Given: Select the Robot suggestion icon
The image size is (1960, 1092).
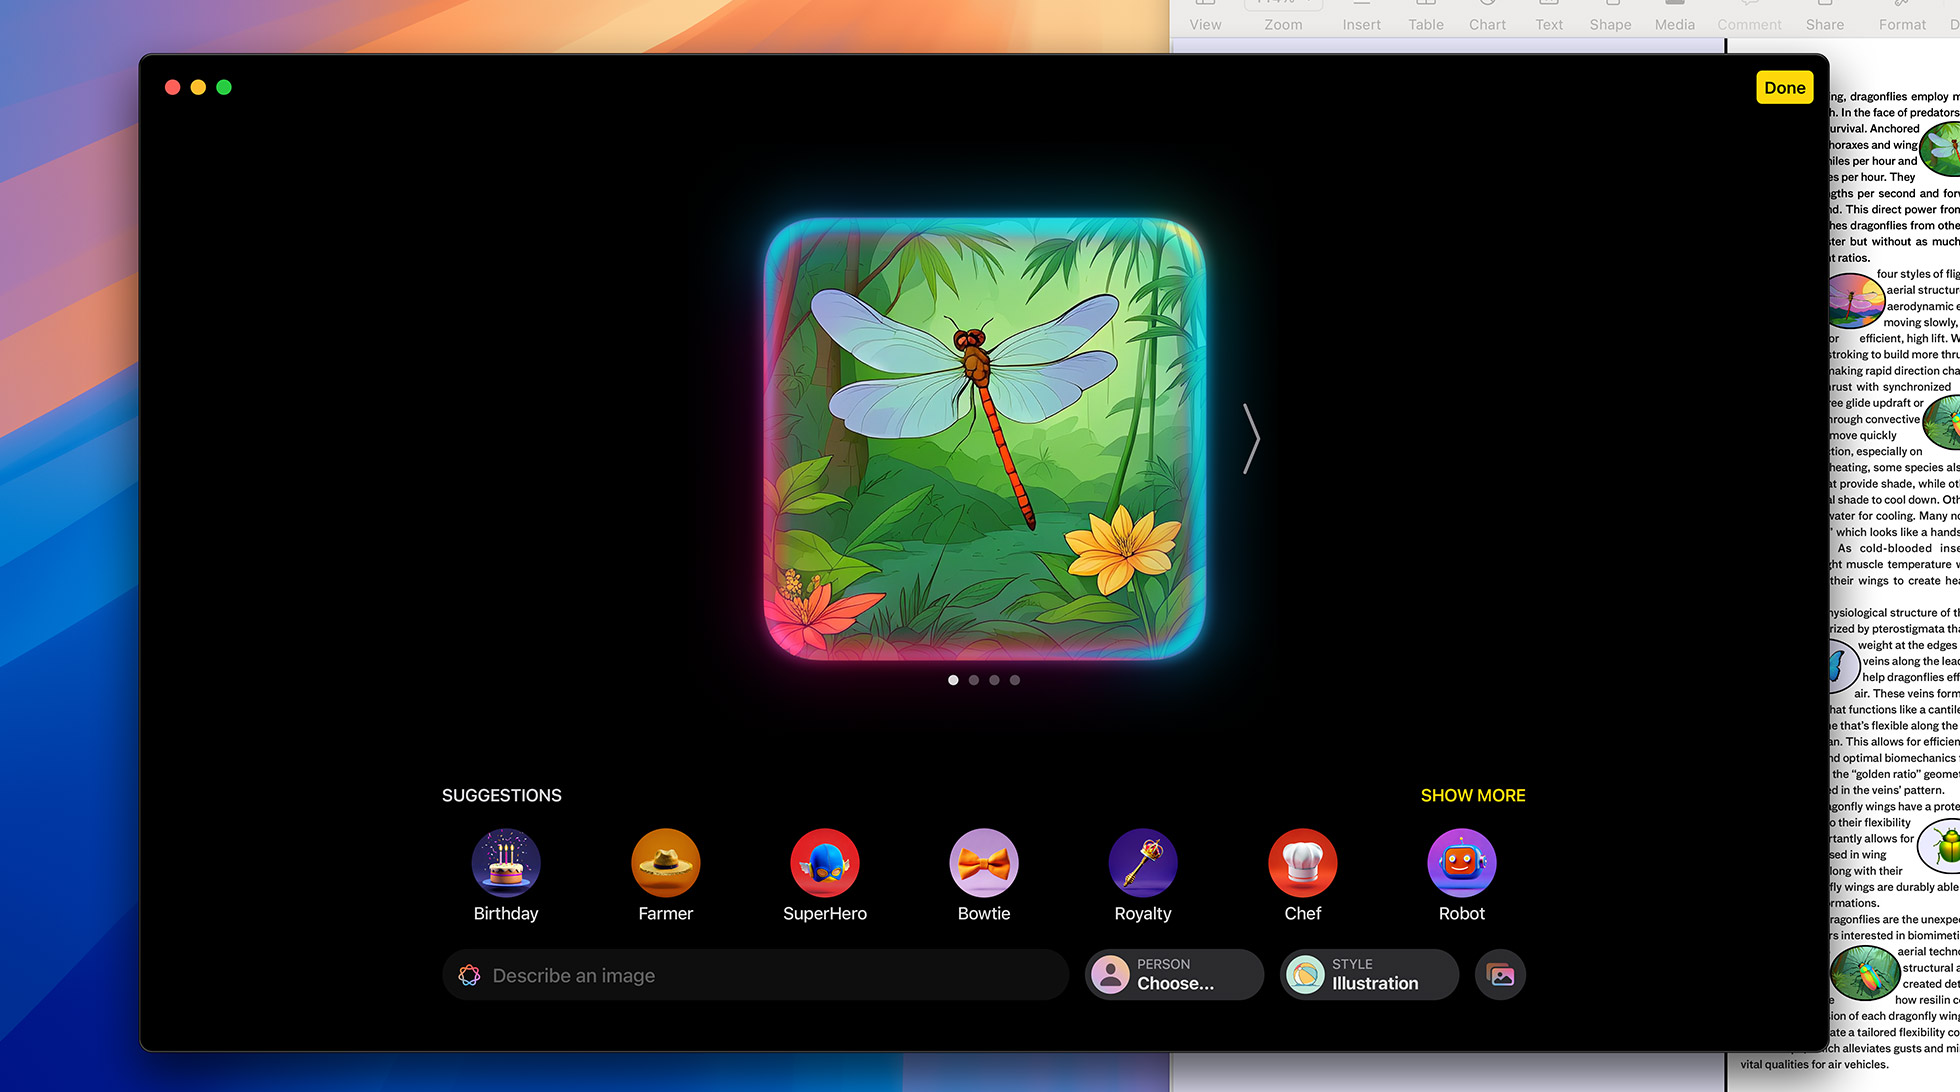Looking at the screenshot, I should [x=1461, y=863].
